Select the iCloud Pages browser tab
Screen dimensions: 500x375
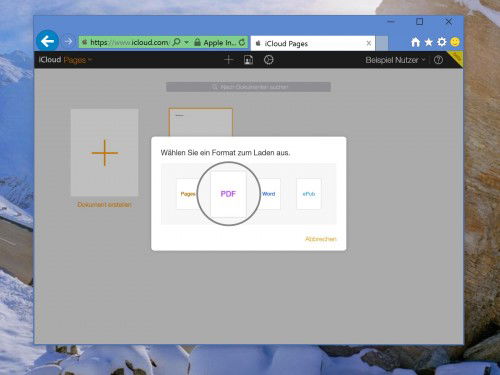313,43
